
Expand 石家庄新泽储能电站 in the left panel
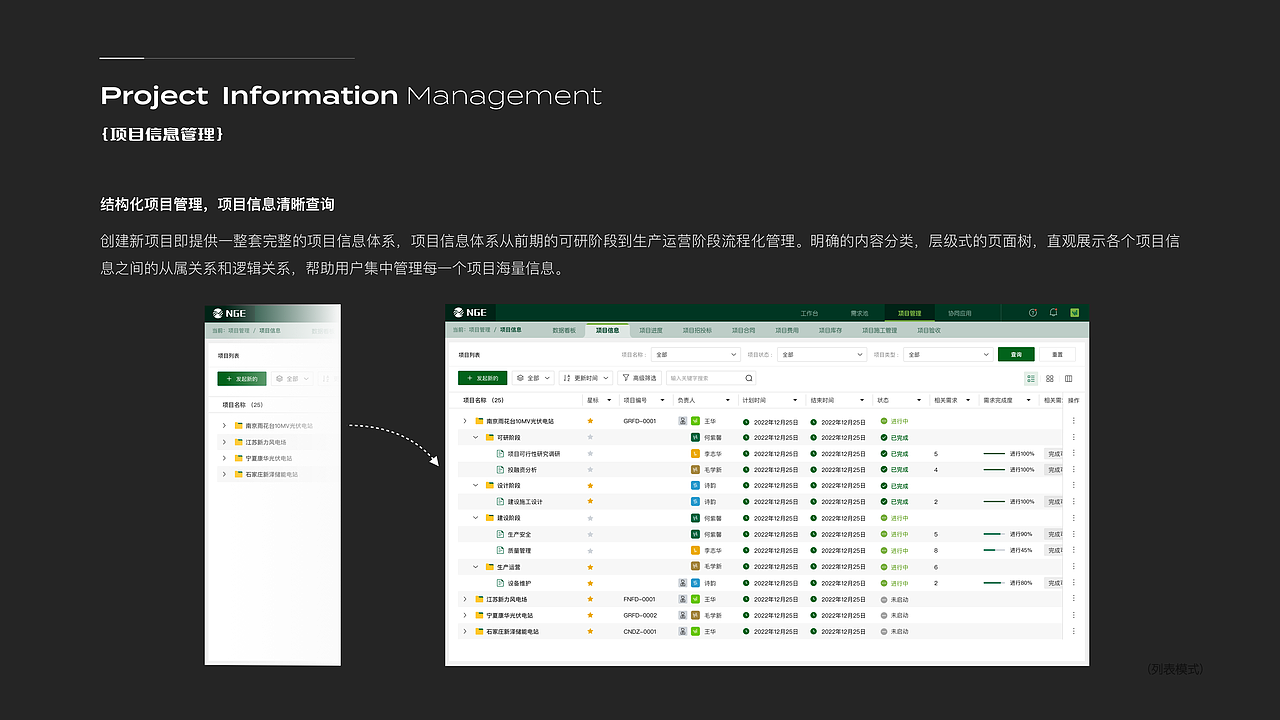click(x=225, y=474)
